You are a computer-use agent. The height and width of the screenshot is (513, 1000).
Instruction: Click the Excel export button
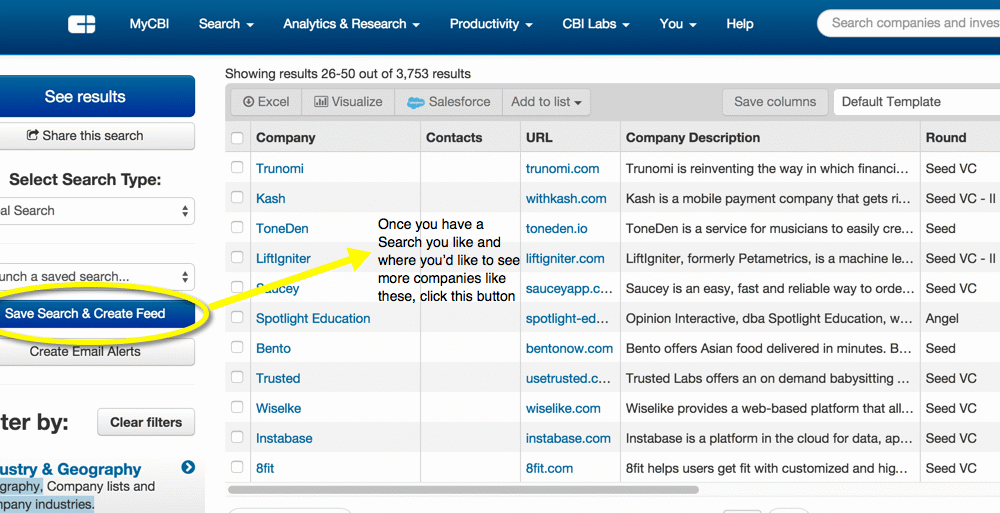point(266,101)
